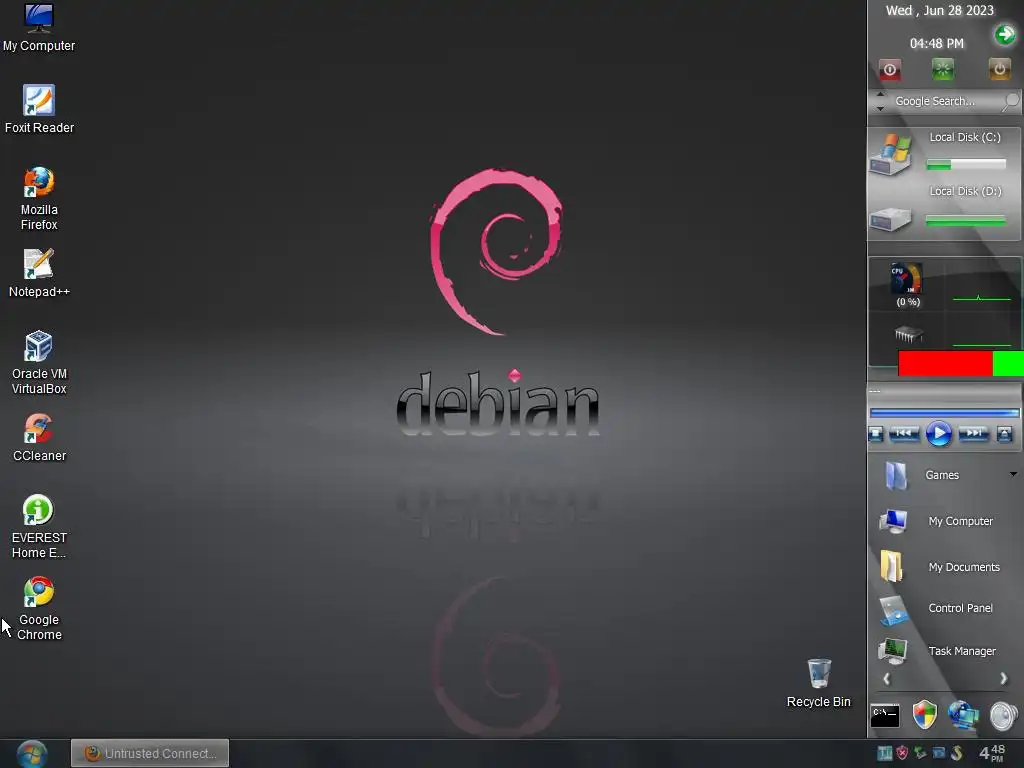Click the yellow S tray icon
The height and width of the screenshot is (768, 1024).
(957, 753)
